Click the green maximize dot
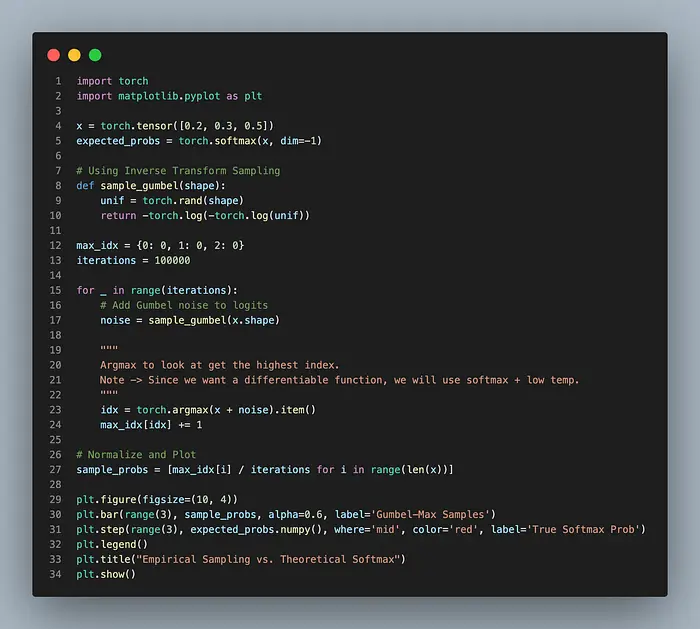Viewport: 700px width, 629px height. click(95, 55)
